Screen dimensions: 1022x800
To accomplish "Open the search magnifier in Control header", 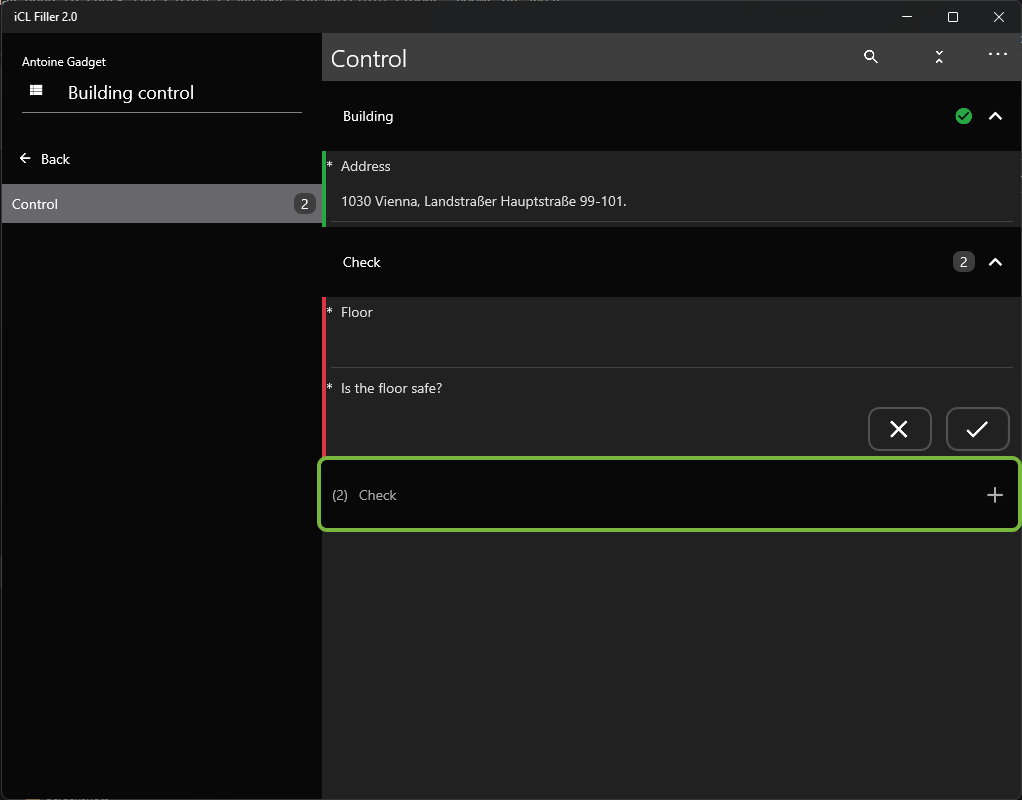I will click(x=871, y=57).
